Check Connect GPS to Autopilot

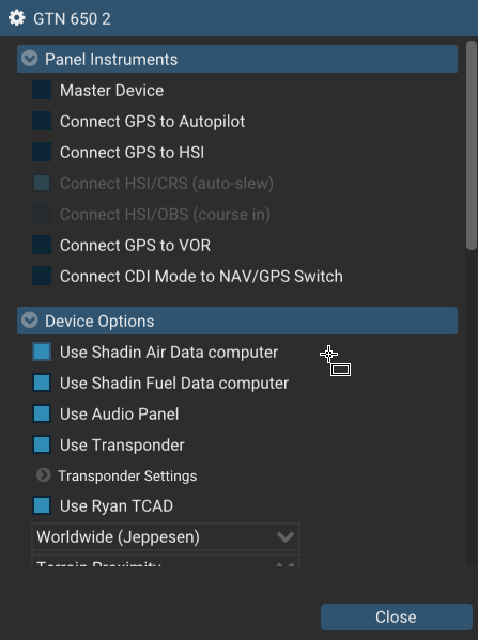pyautogui.click(x=42, y=121)
